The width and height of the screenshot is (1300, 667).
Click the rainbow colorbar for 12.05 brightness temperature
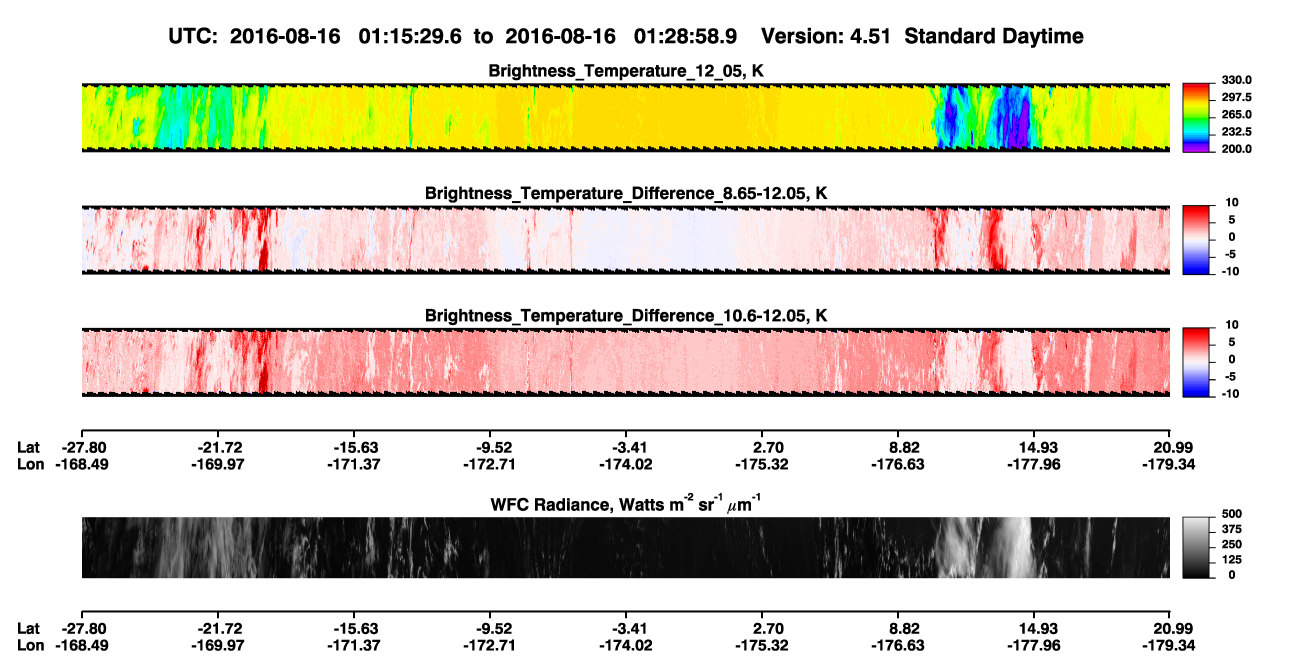click(1197, 117)
